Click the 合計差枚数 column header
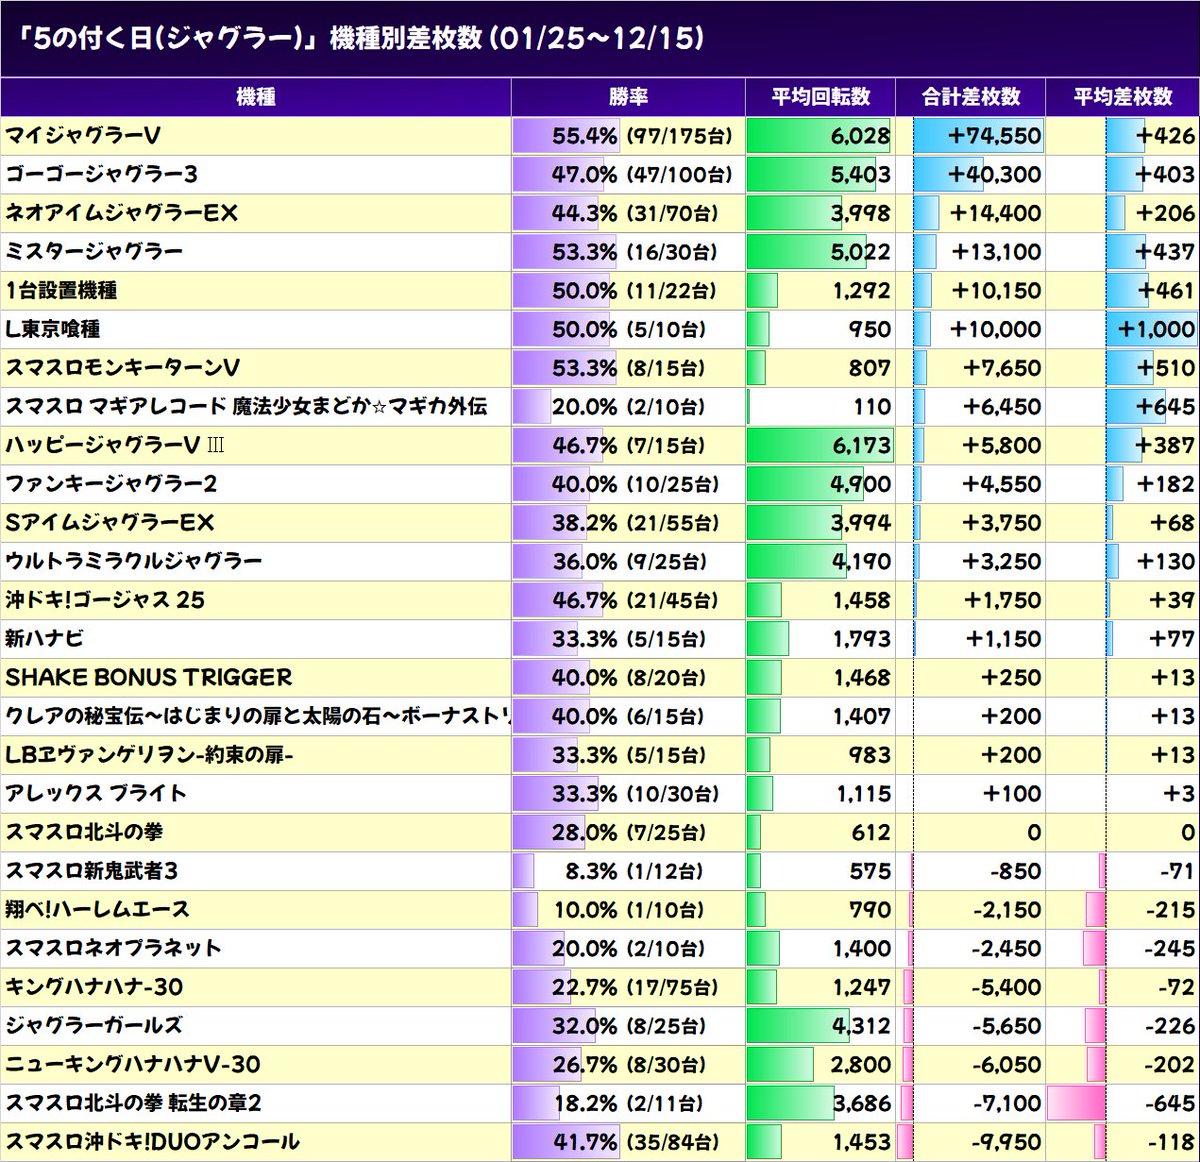This screenshot has height=1162, width=1200. click(x=970, y=97)
